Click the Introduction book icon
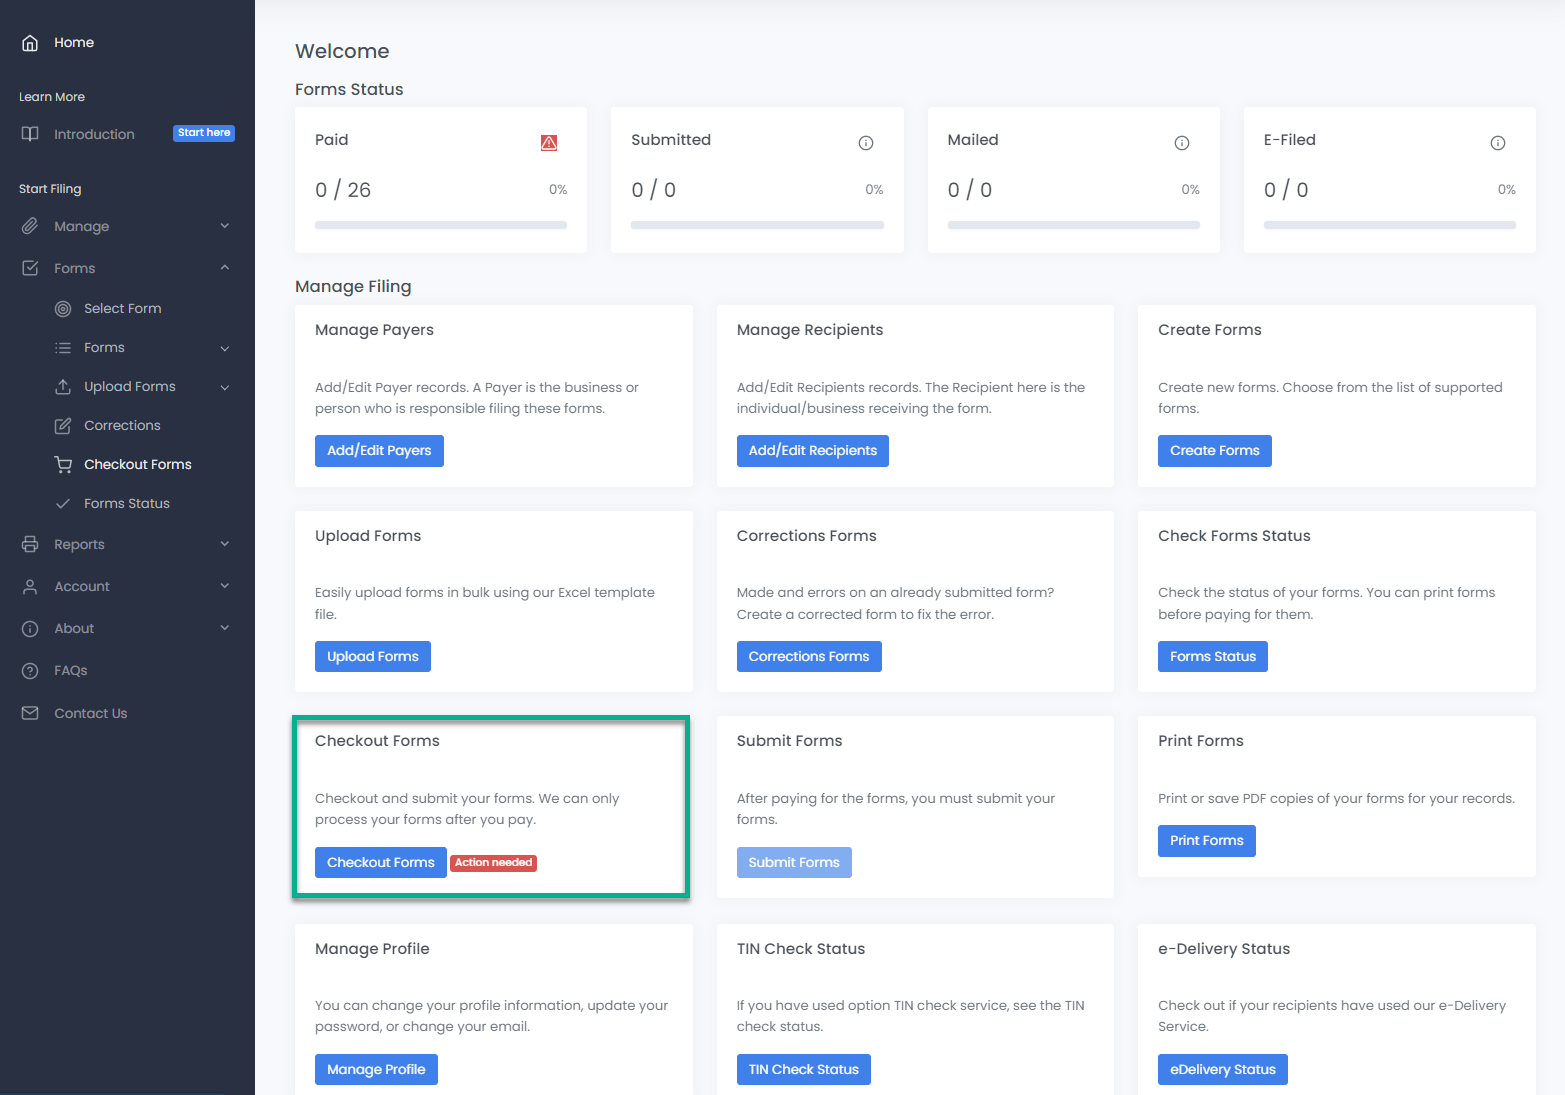Screen dimensions: 1565x1095 pos(30,134)
